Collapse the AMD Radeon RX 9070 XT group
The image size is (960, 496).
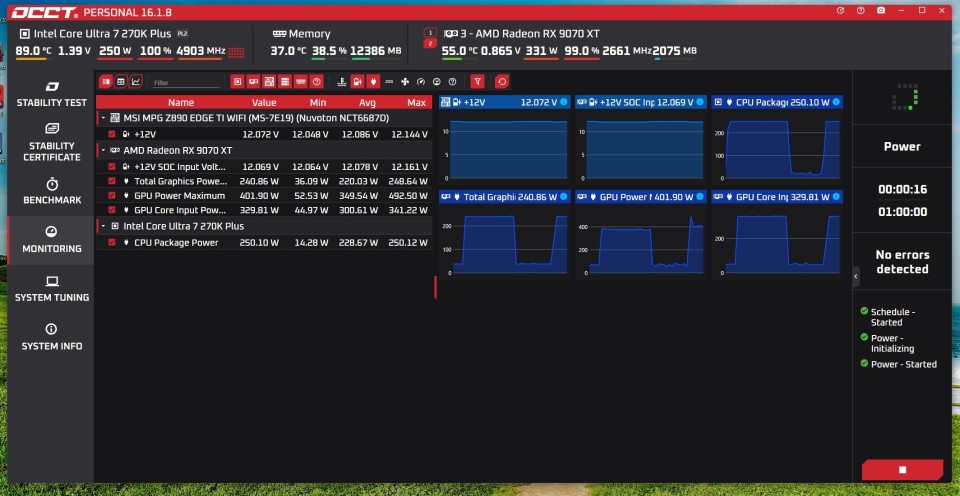[x=103, y=150]
